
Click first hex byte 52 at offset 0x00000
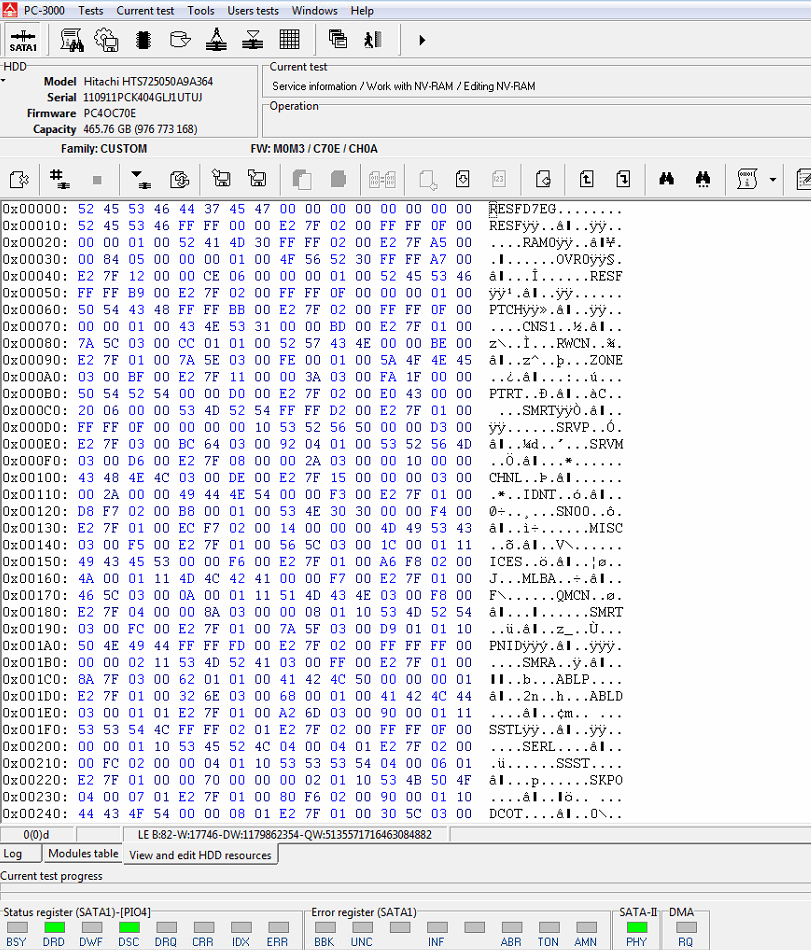(x=86, y=209)
